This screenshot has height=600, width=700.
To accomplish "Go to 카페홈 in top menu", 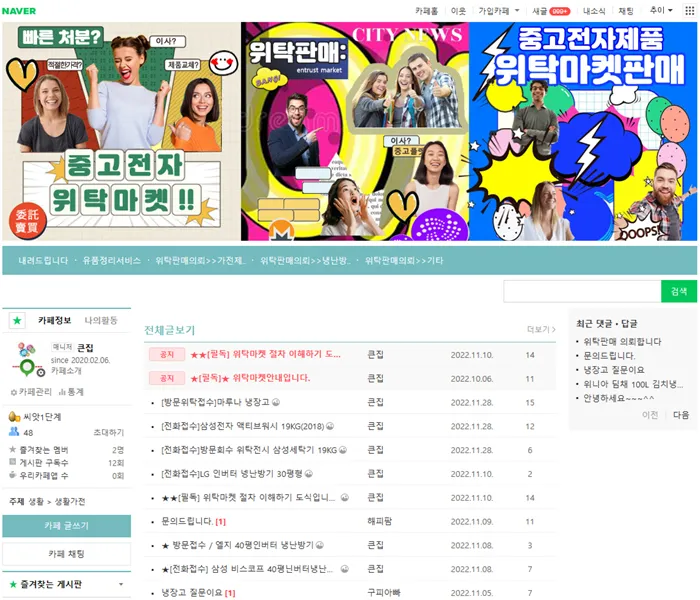I will pos(427,11).
